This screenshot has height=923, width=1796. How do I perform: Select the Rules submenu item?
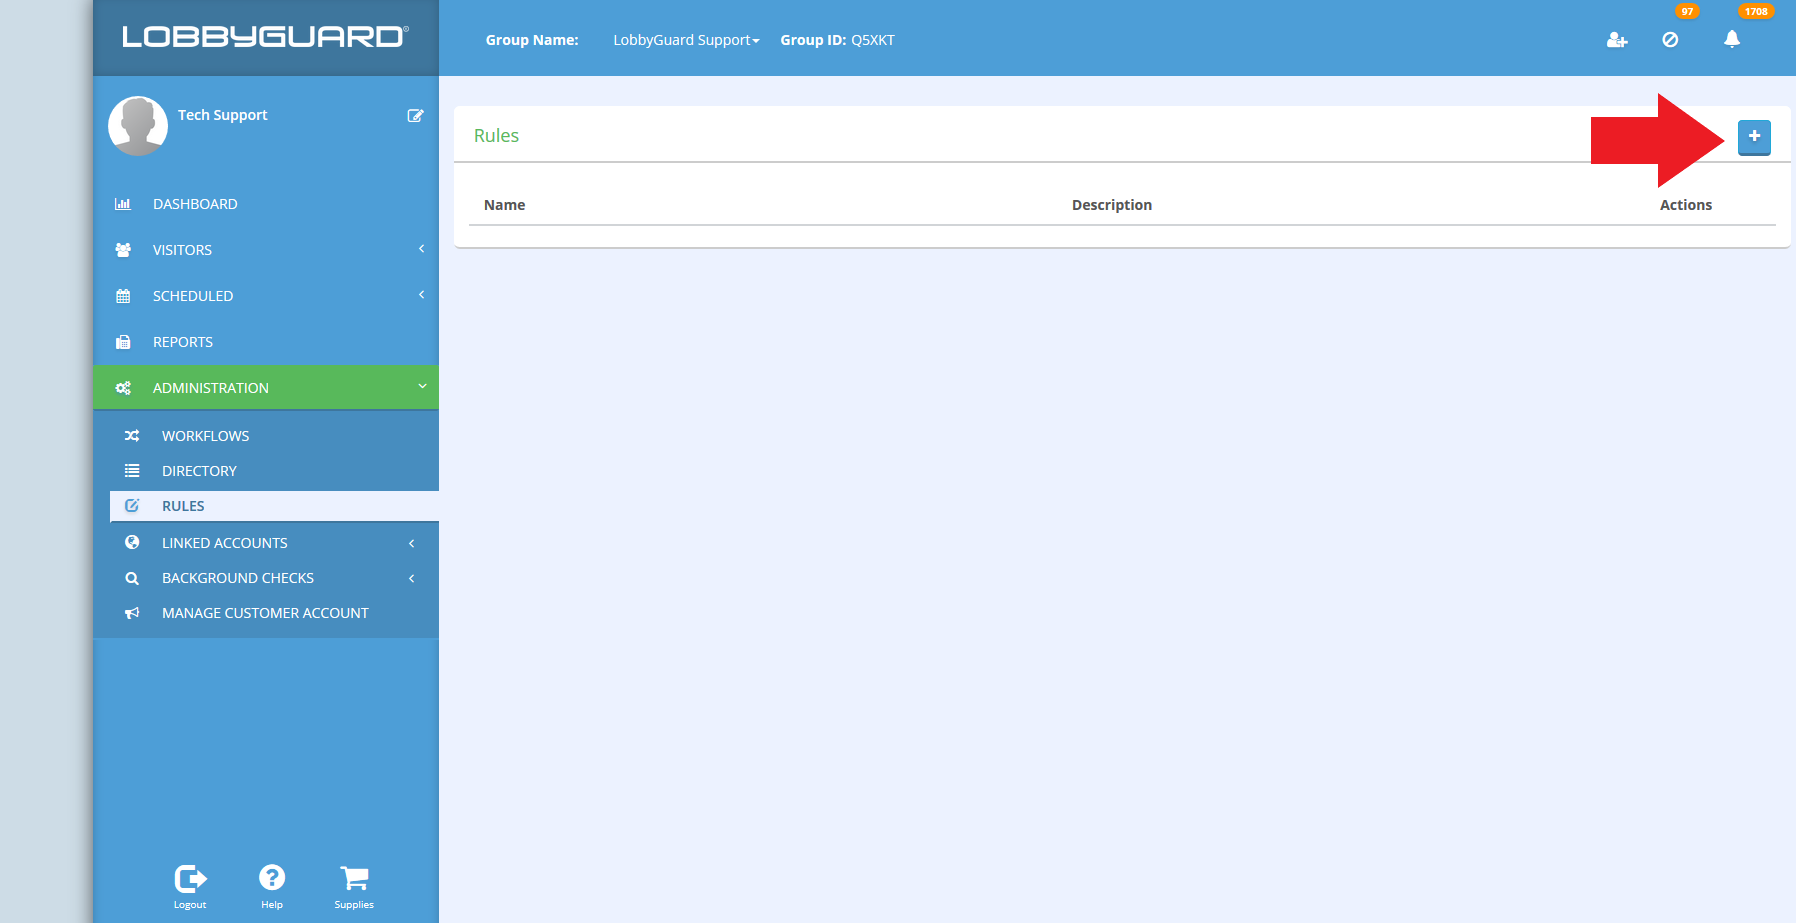coord(274,506)
